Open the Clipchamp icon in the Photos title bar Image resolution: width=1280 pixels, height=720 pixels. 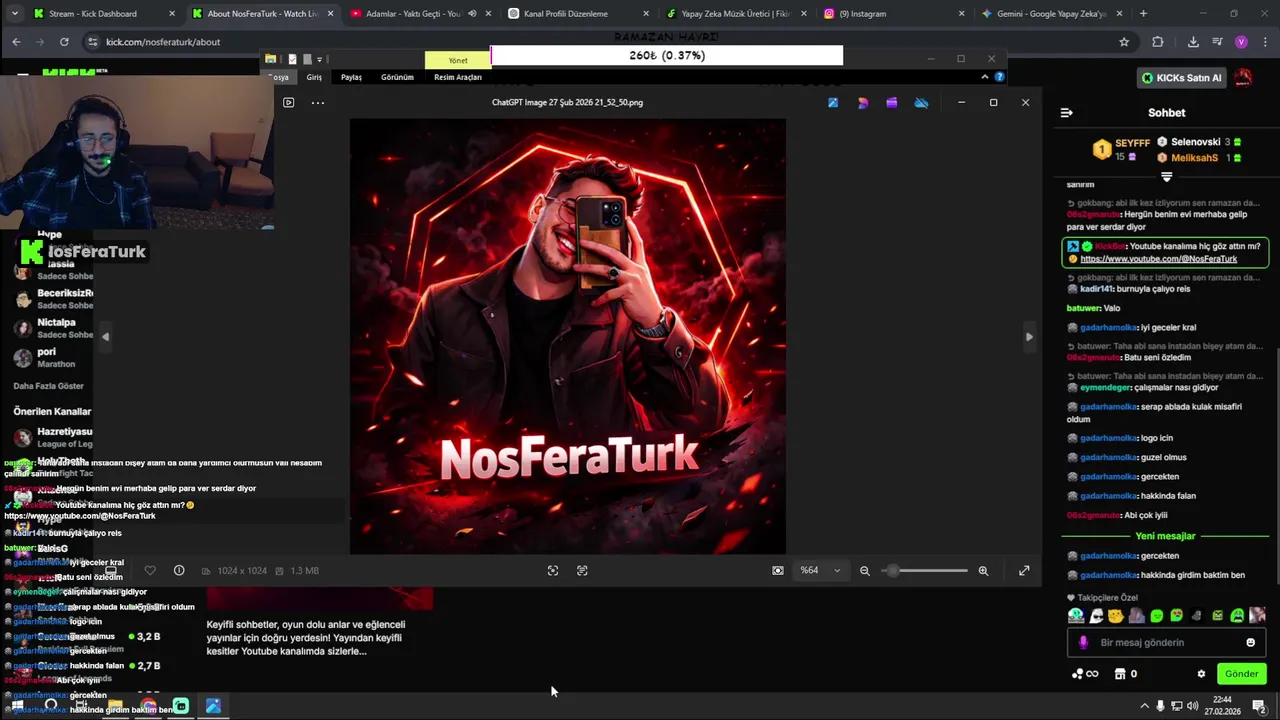tap(892, 102)
